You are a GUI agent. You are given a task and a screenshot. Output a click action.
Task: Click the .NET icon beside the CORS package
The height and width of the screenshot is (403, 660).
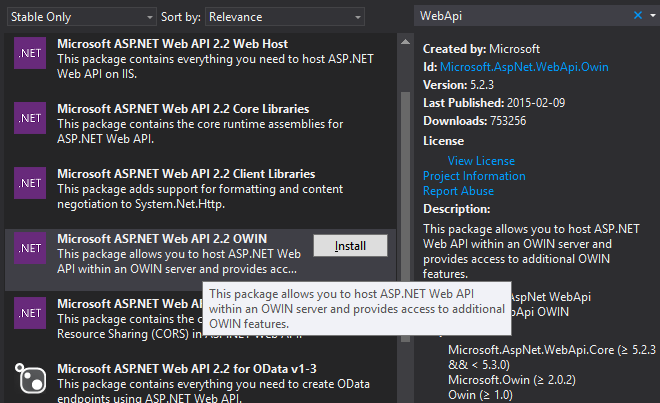point(29,312)
